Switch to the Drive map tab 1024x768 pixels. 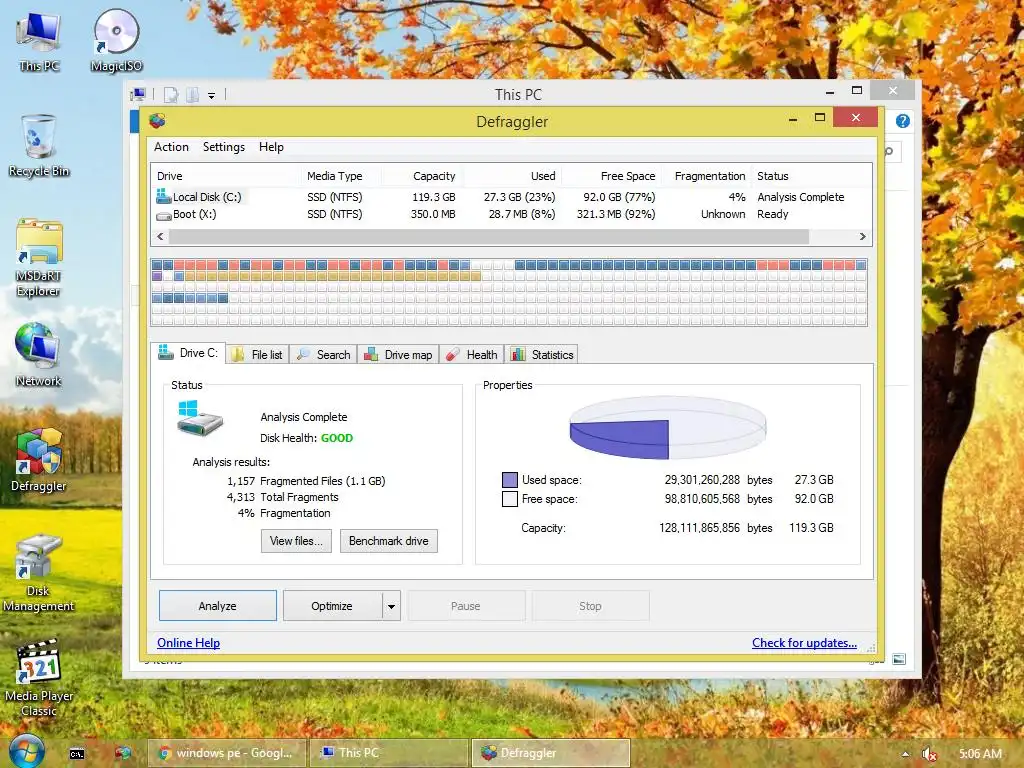[x=398, y=355]
